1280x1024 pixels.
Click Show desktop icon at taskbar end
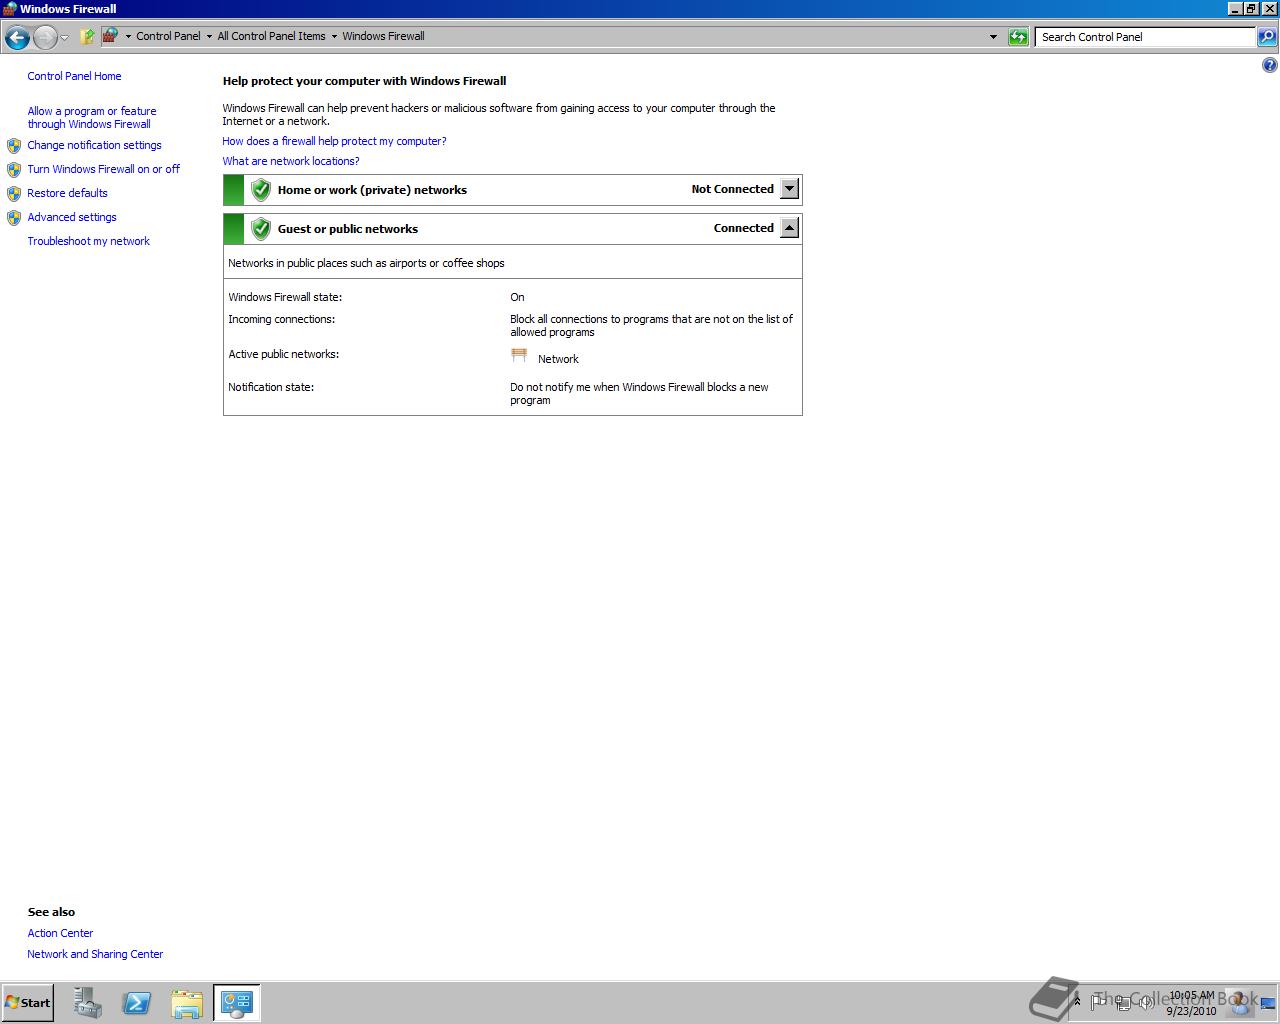click(1268, 1003)
